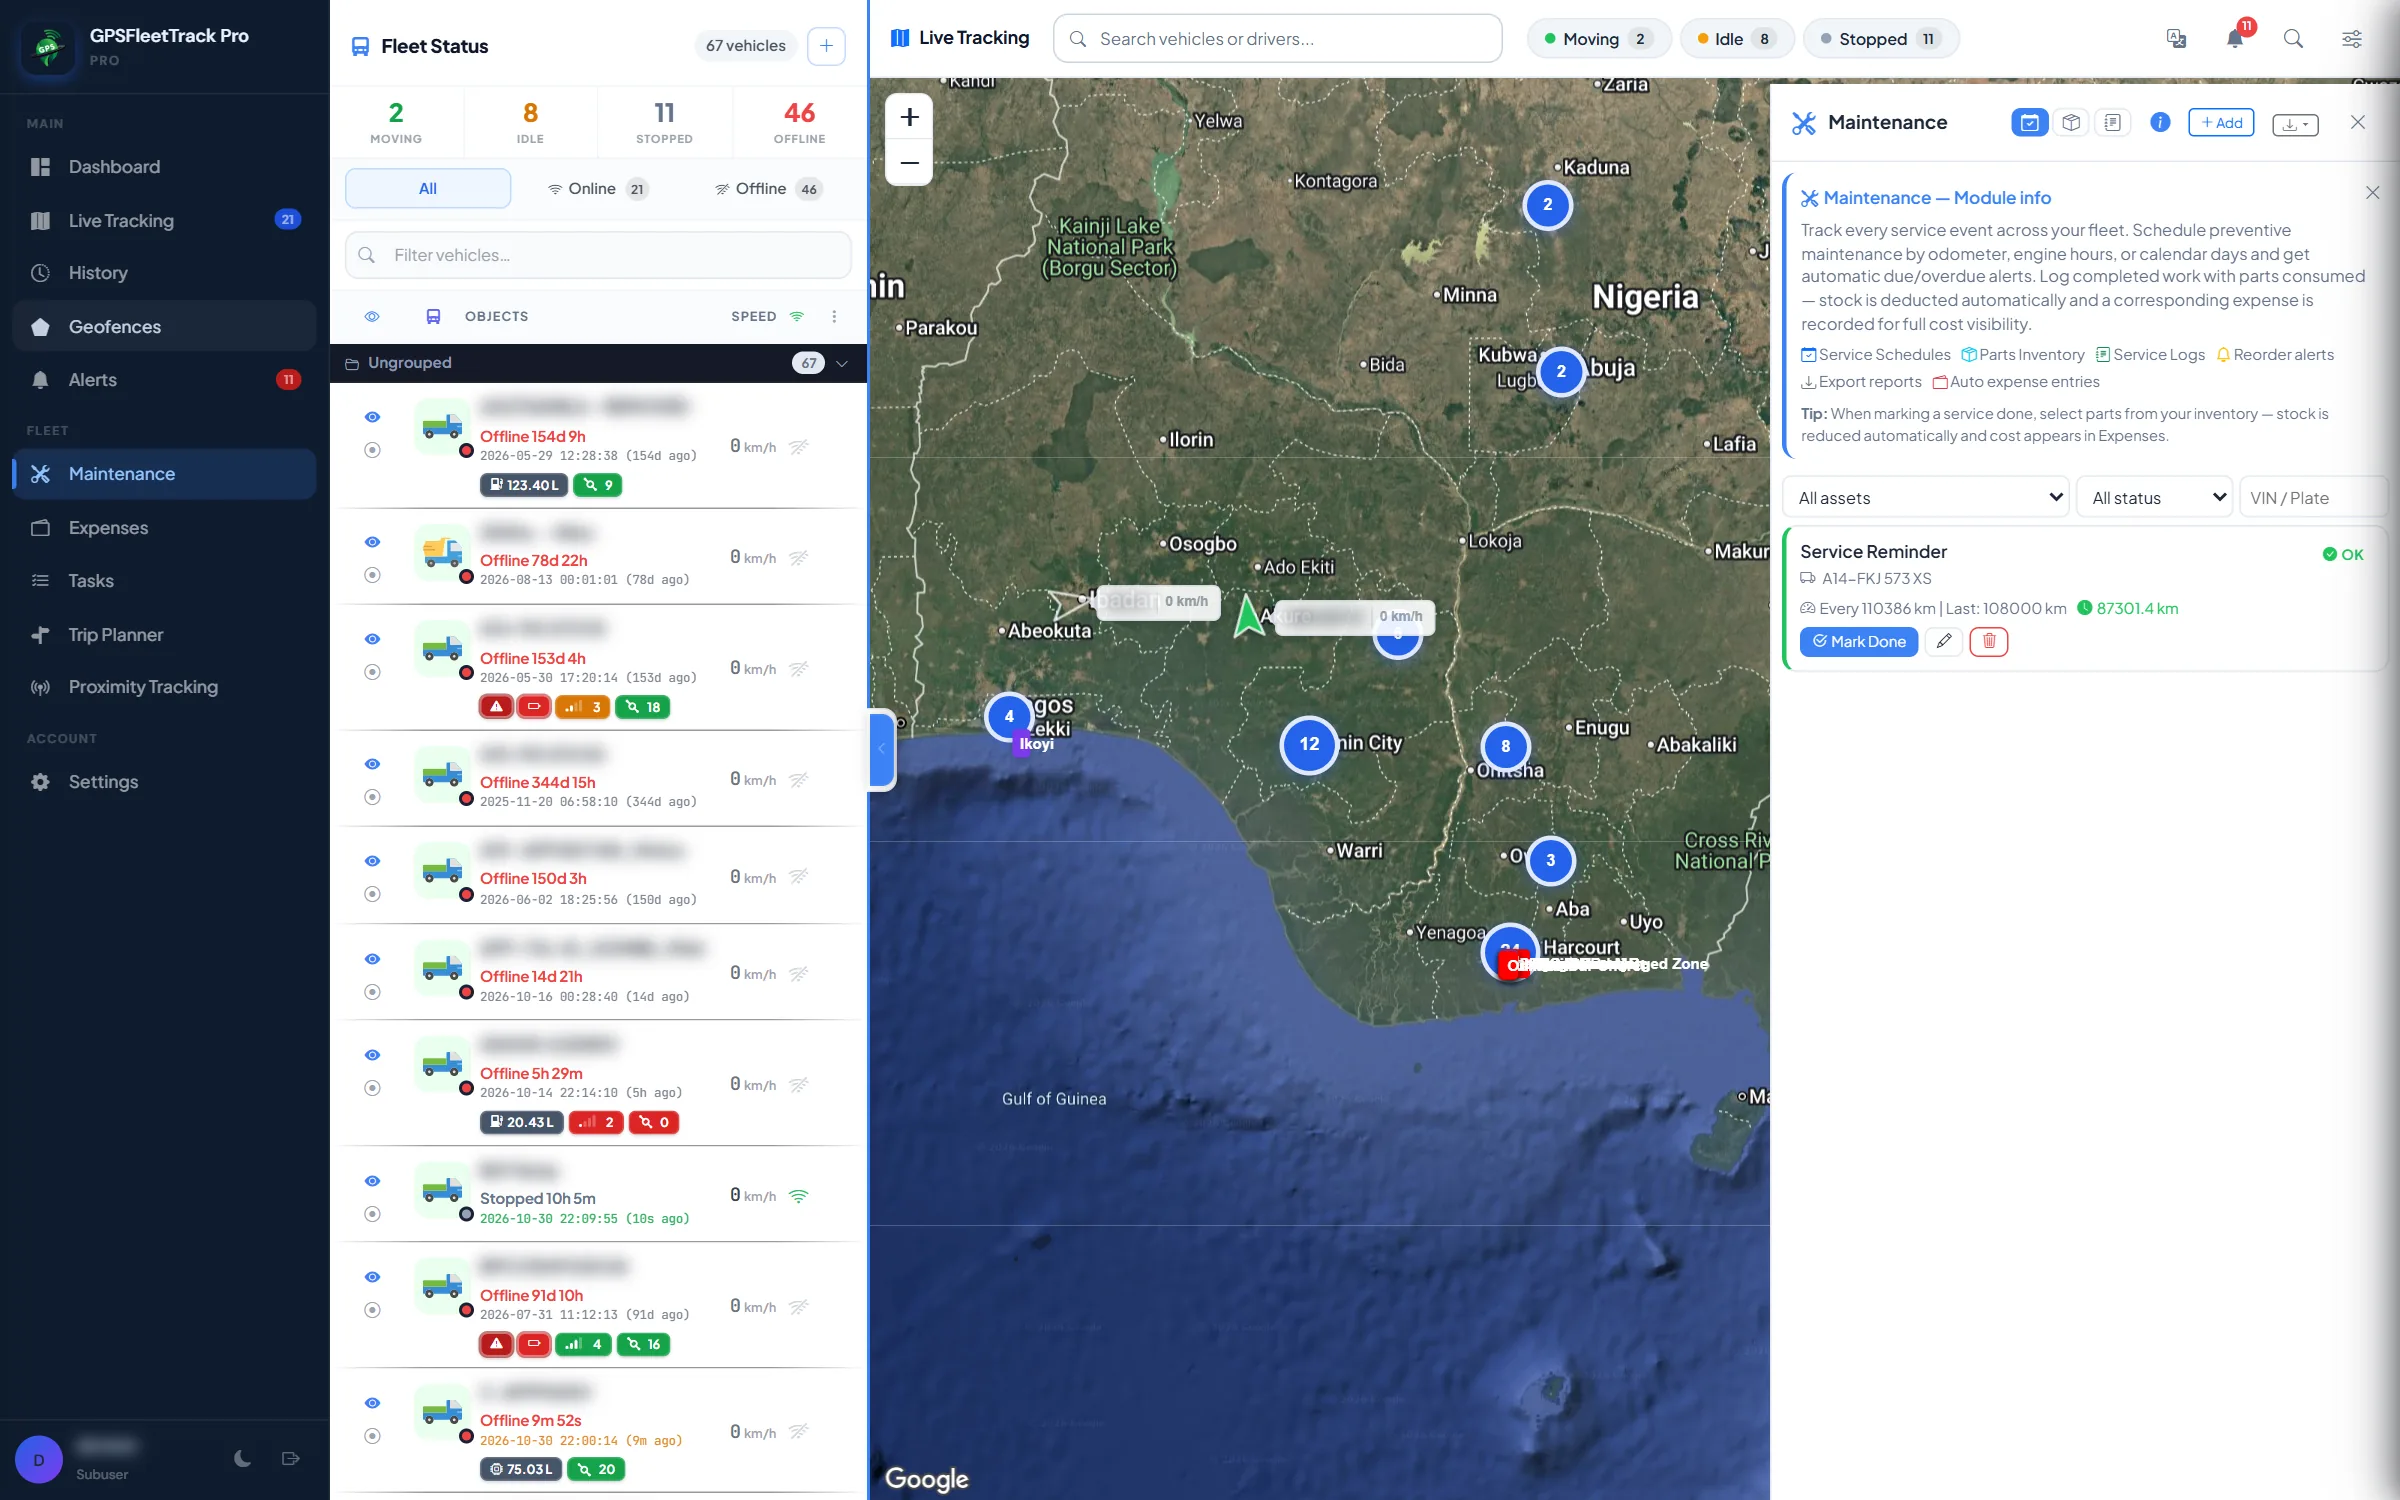Toggle visibility of Offline 5h 29m vehicle
This screenshot has height=1500, width=2400.
(x=372, y=1055)
